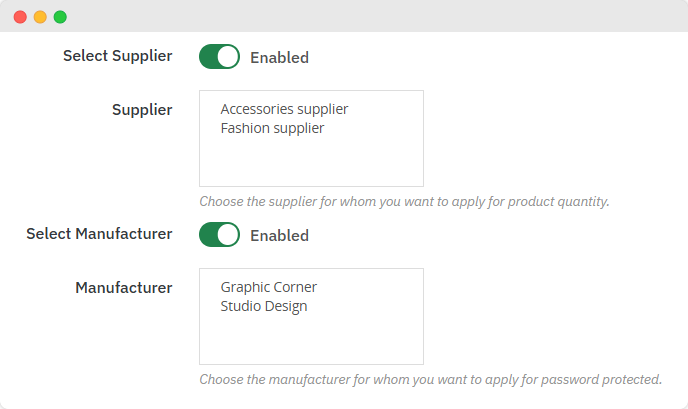Select Graphic Corner in the Manufacturer list
This screenshot has width=688, height=409.
tap(268, 287)
